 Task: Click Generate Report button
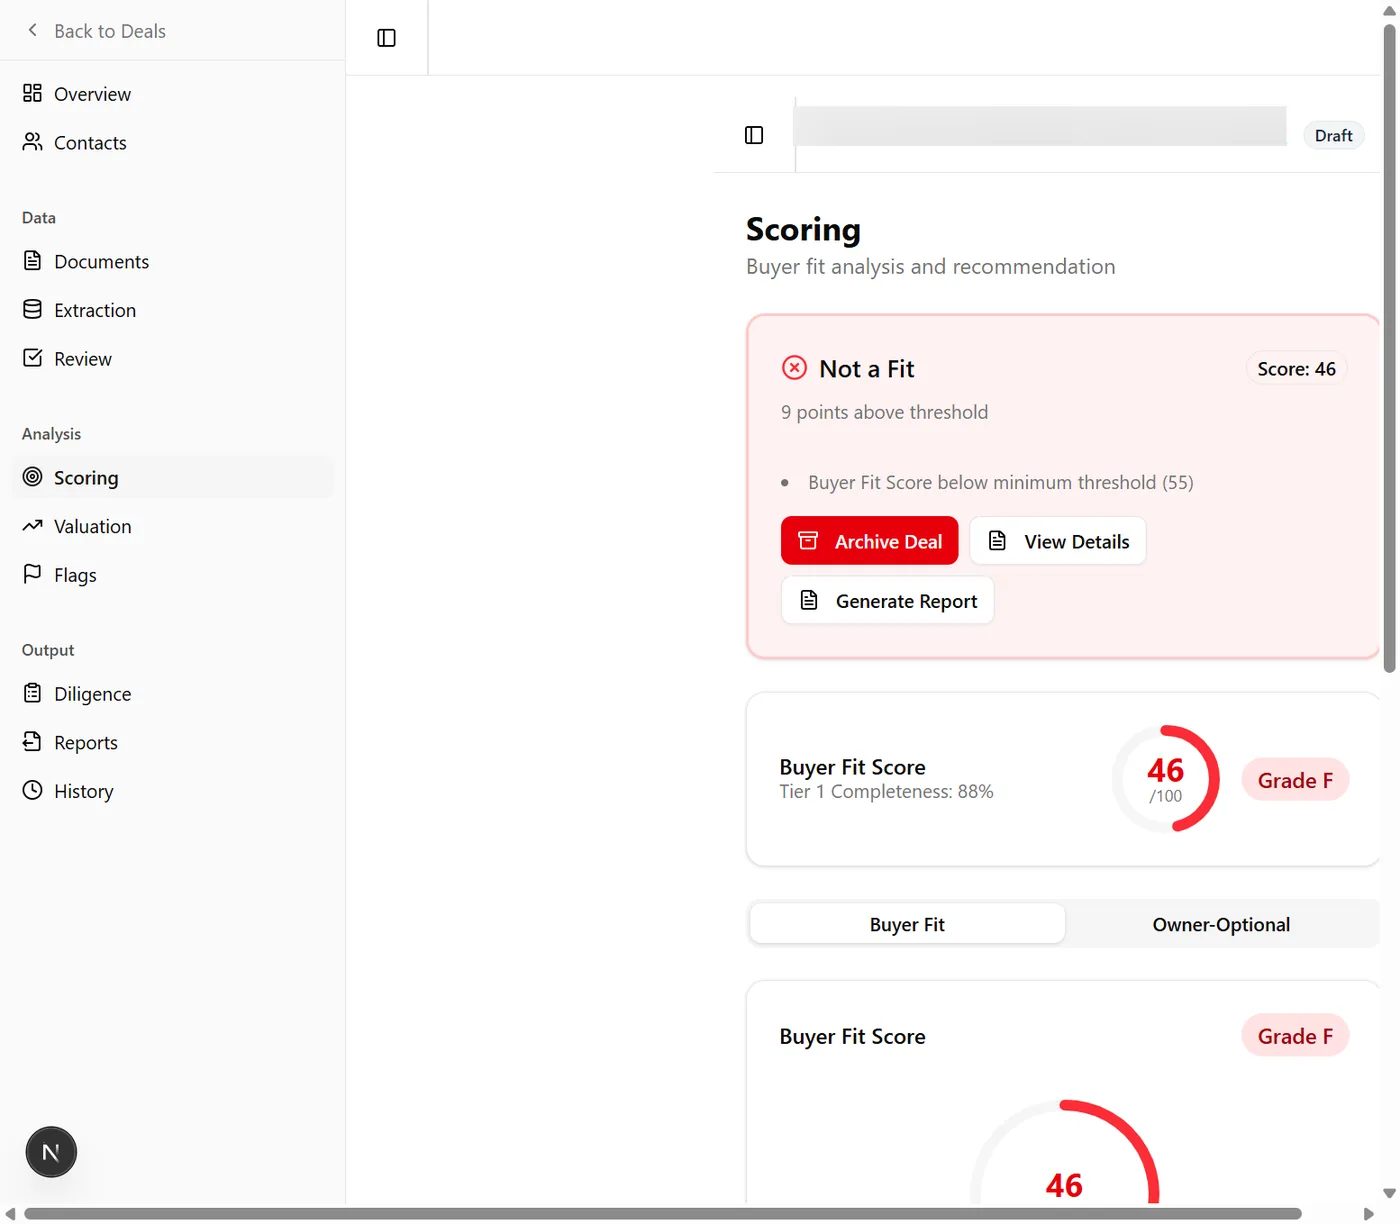tap(887, 601)
